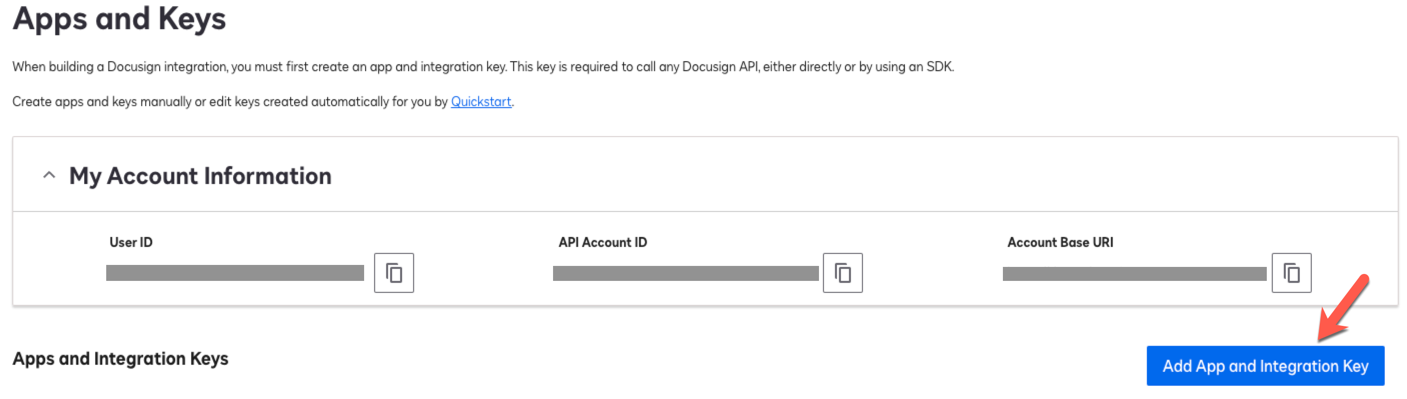1407x399 pixels.
Task: Click Add App and Integration Key
Action: (x=1265, y=366)
